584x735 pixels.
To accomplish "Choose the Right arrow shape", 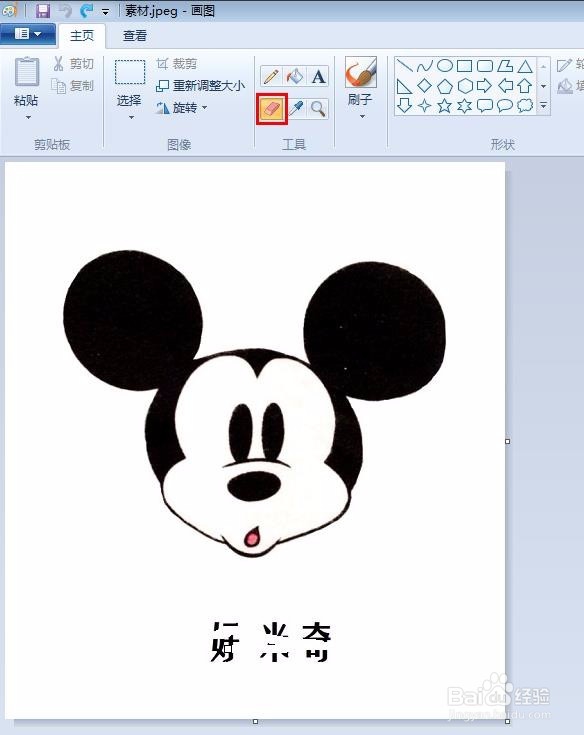I will point(485,86).
